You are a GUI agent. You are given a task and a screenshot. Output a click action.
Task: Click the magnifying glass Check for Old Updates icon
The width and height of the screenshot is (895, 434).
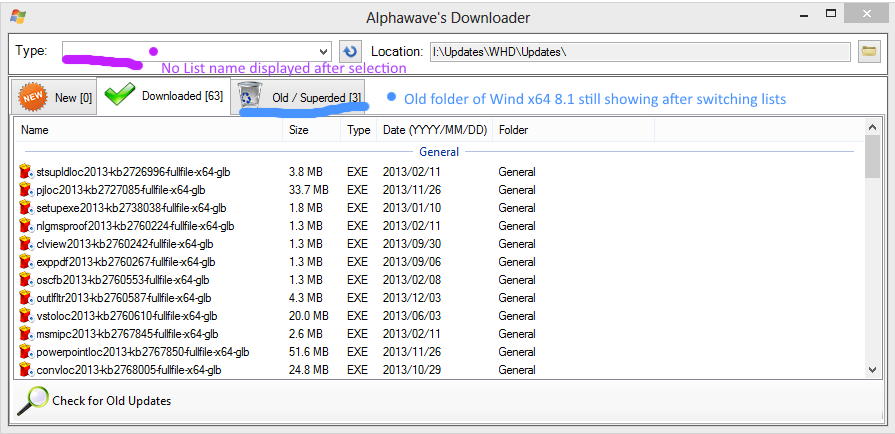point(33,400)
